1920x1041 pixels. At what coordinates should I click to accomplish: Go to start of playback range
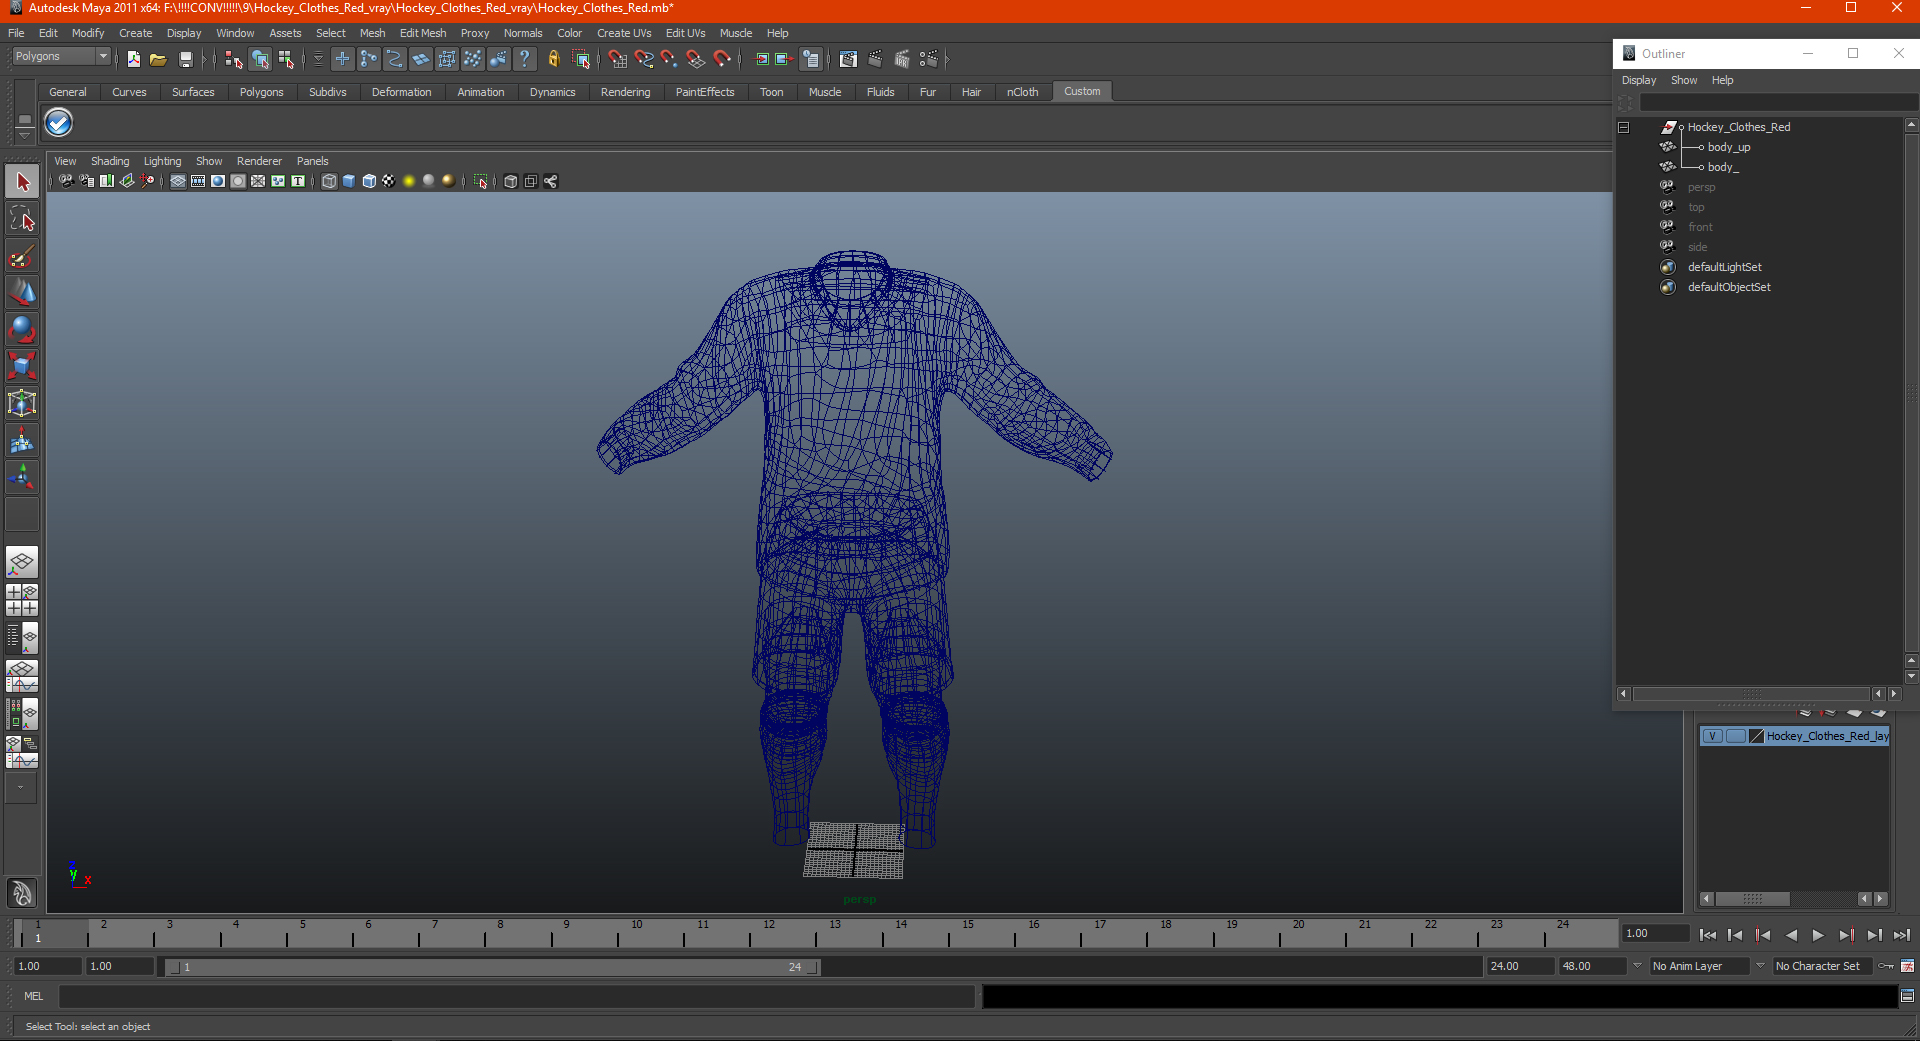pos(1708,935)
